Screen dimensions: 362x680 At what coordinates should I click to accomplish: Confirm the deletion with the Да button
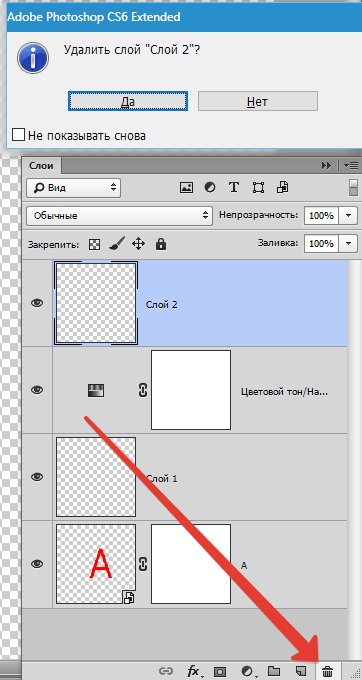click(128, 101)
